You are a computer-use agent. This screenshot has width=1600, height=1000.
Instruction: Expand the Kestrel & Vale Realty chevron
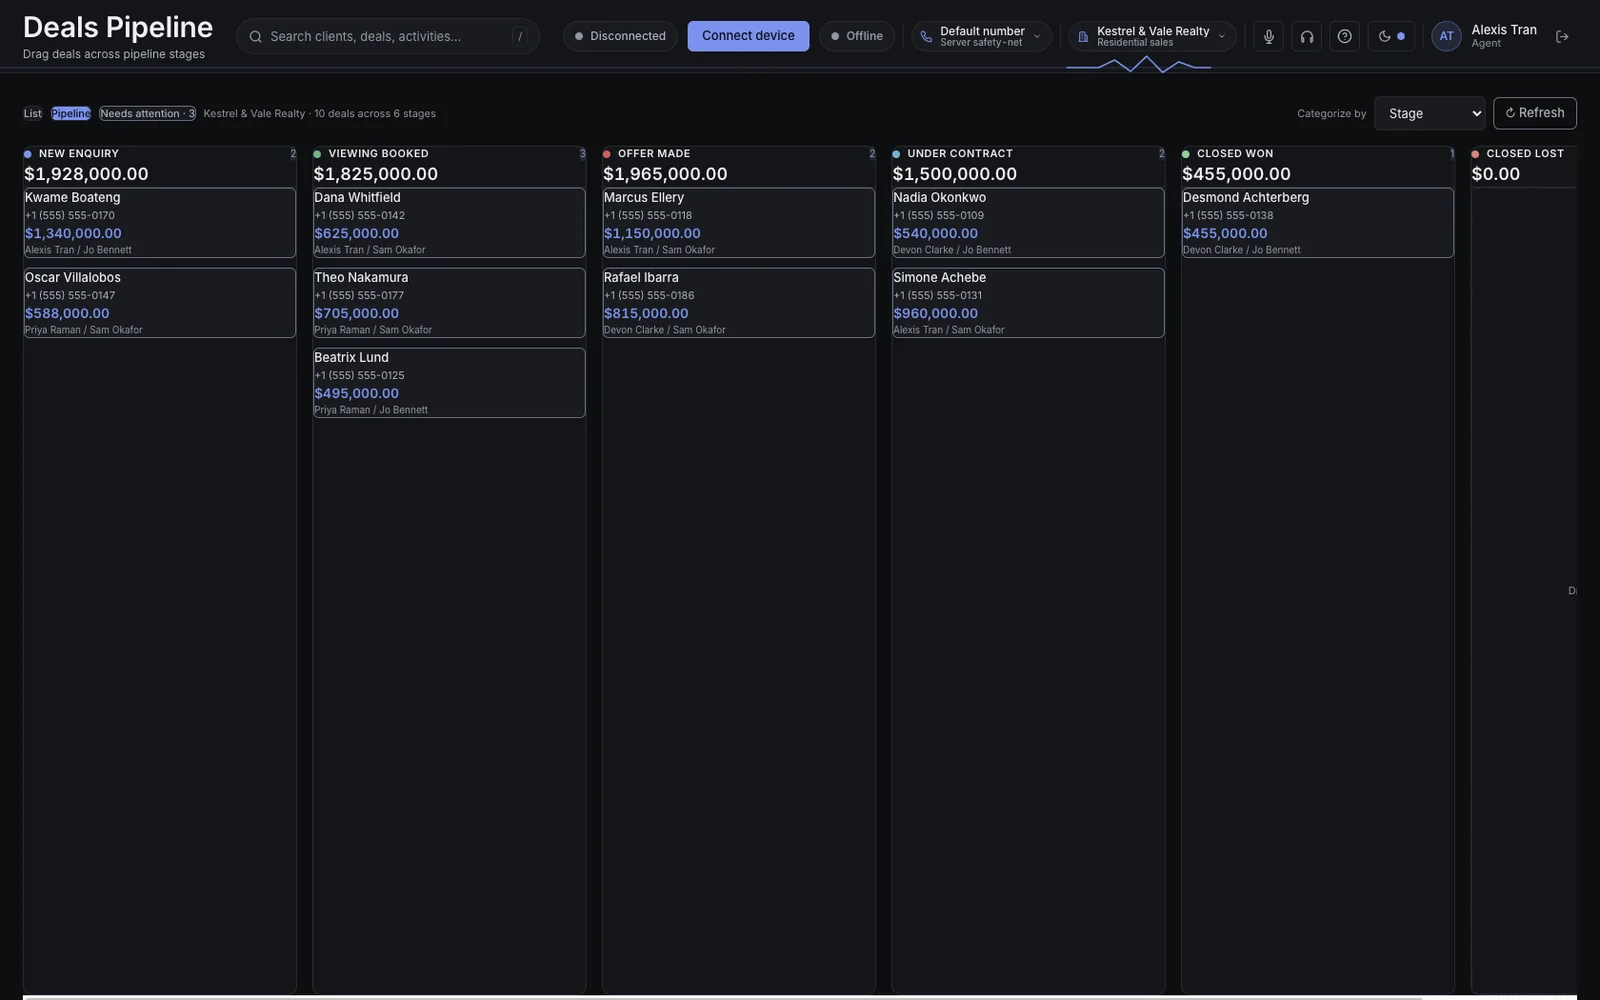click(1221, 36)
